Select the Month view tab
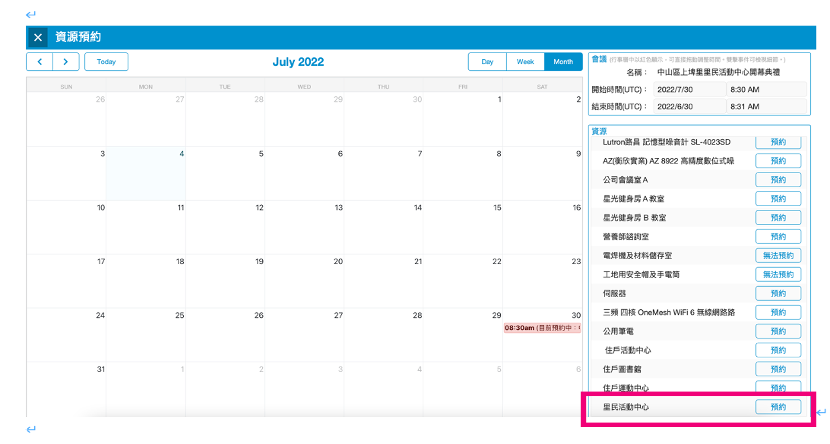Screen dimensions: 830x444 click(563, 62)
